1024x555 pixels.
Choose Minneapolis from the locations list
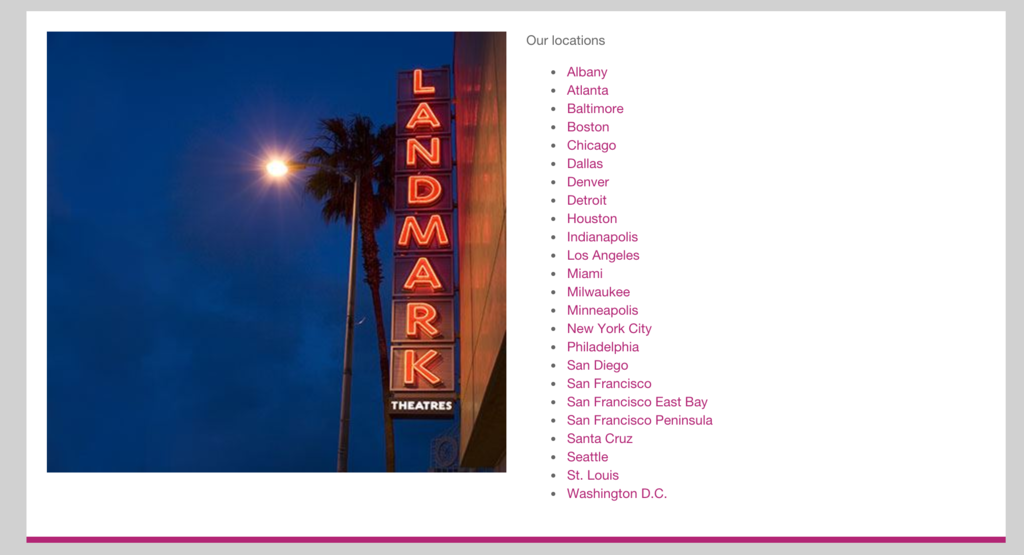tap(602, 310)
